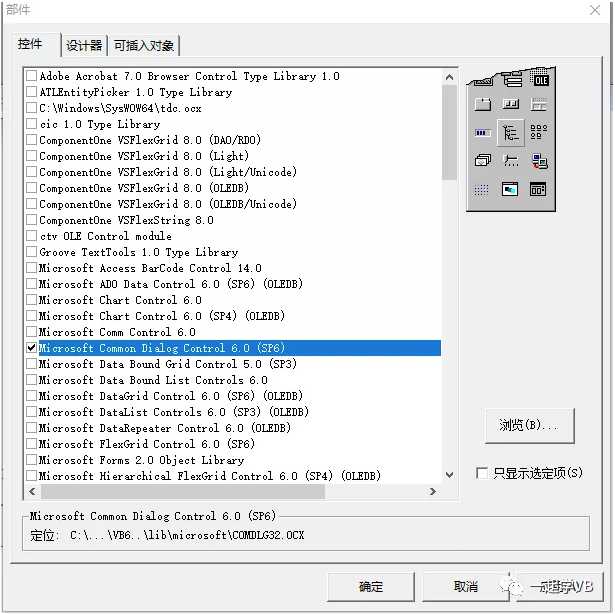Switch to the 控件 tab
Screen dimensions: 615x614
pos(31,44)
